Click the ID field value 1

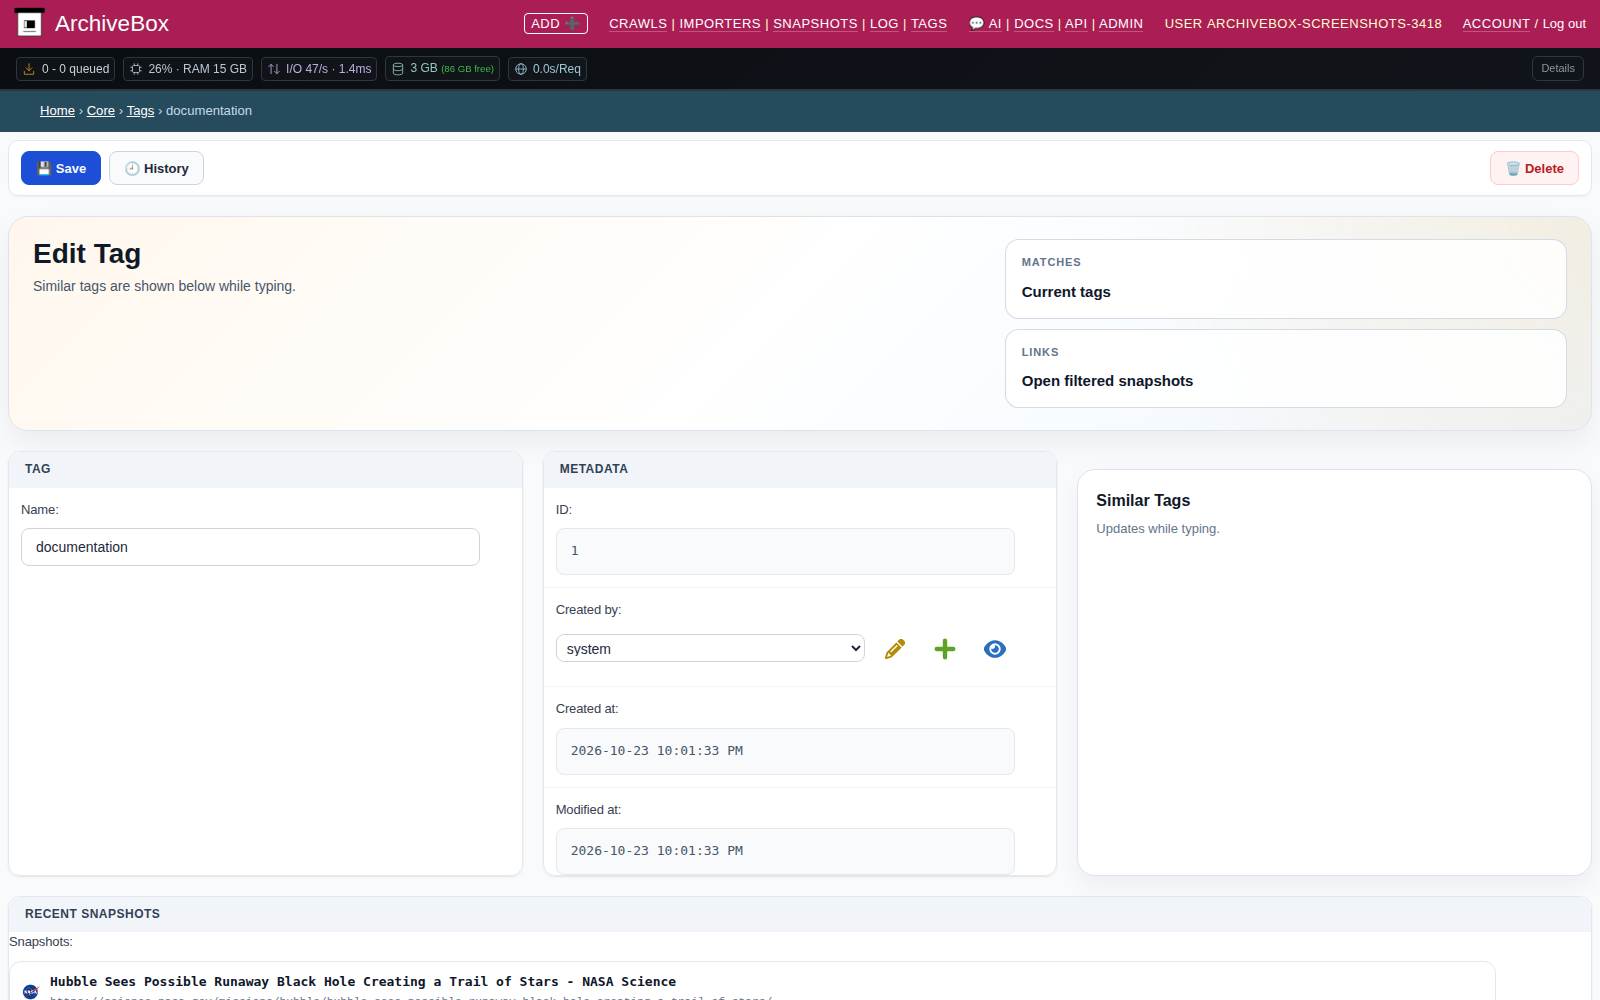pos(785,551)
